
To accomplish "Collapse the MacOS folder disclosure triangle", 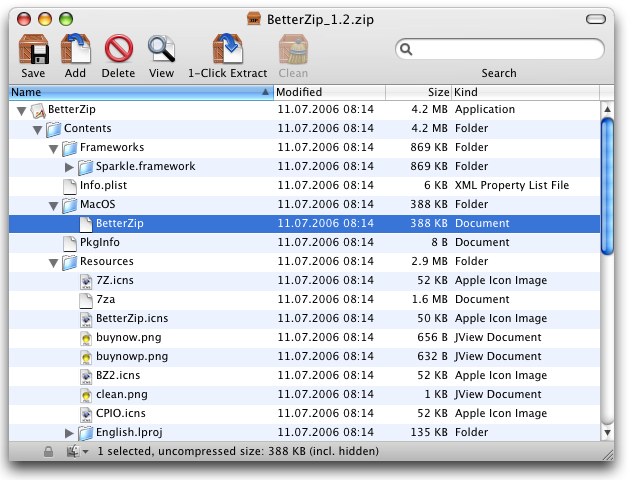I will pyautogui.click(x=53, y=206).
